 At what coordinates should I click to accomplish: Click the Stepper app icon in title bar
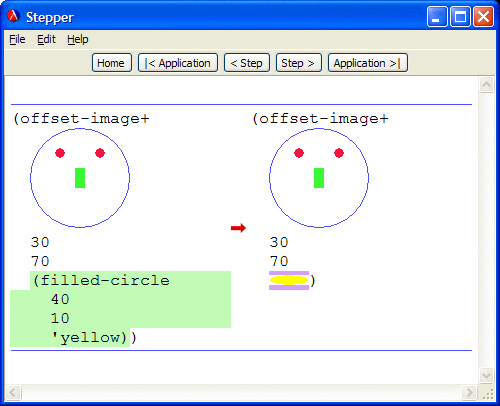point(14,16)
